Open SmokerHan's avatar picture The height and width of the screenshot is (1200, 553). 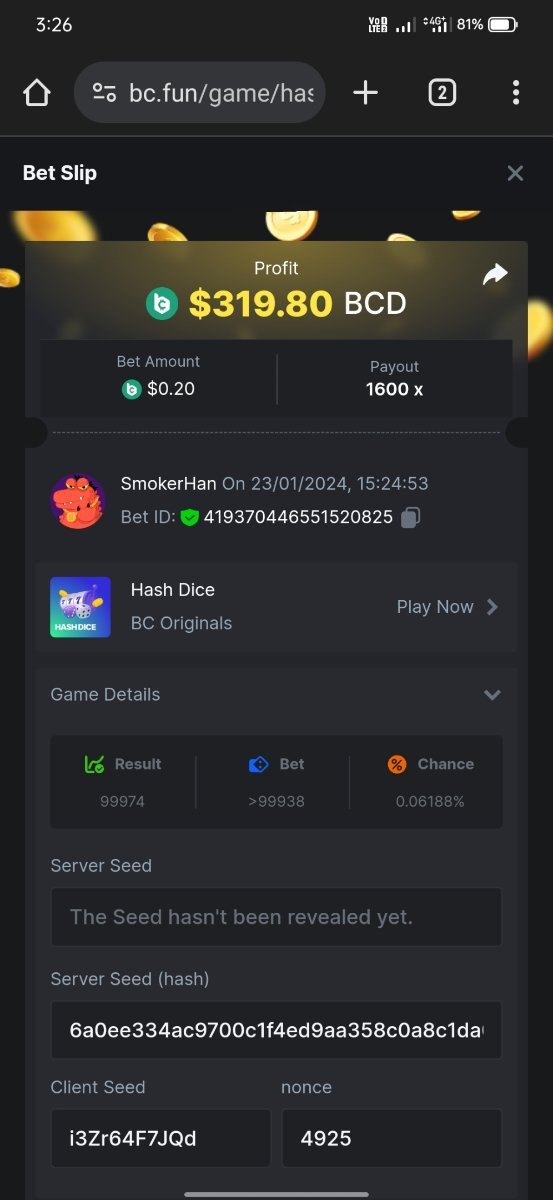pos(78,501)
